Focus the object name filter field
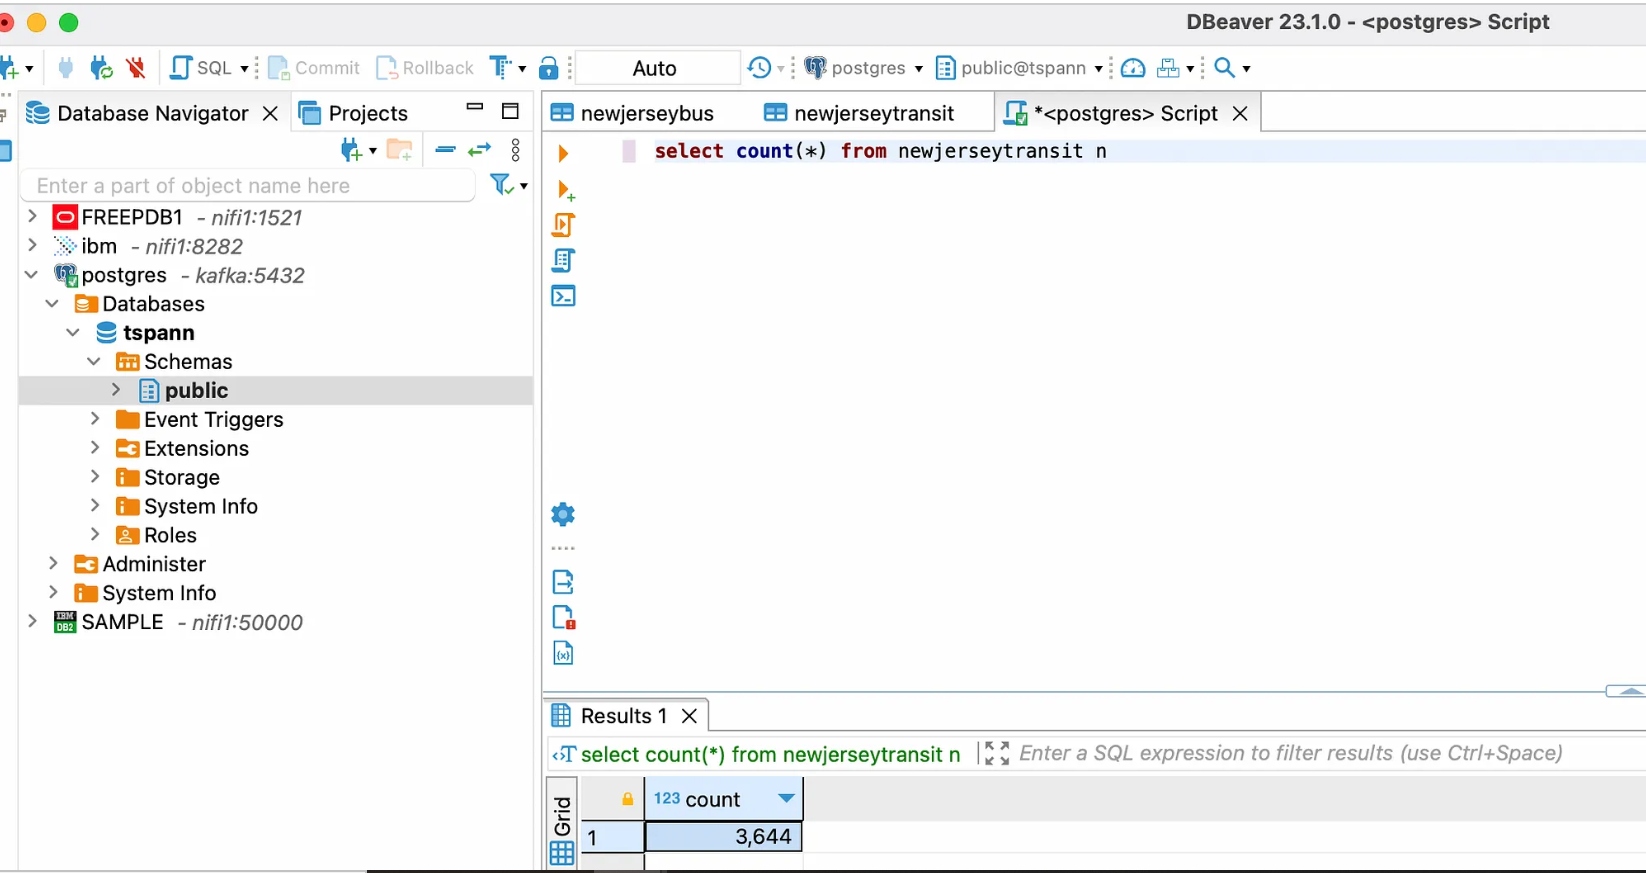Viewport: 1646px width, 873px height. coord(248,186)
